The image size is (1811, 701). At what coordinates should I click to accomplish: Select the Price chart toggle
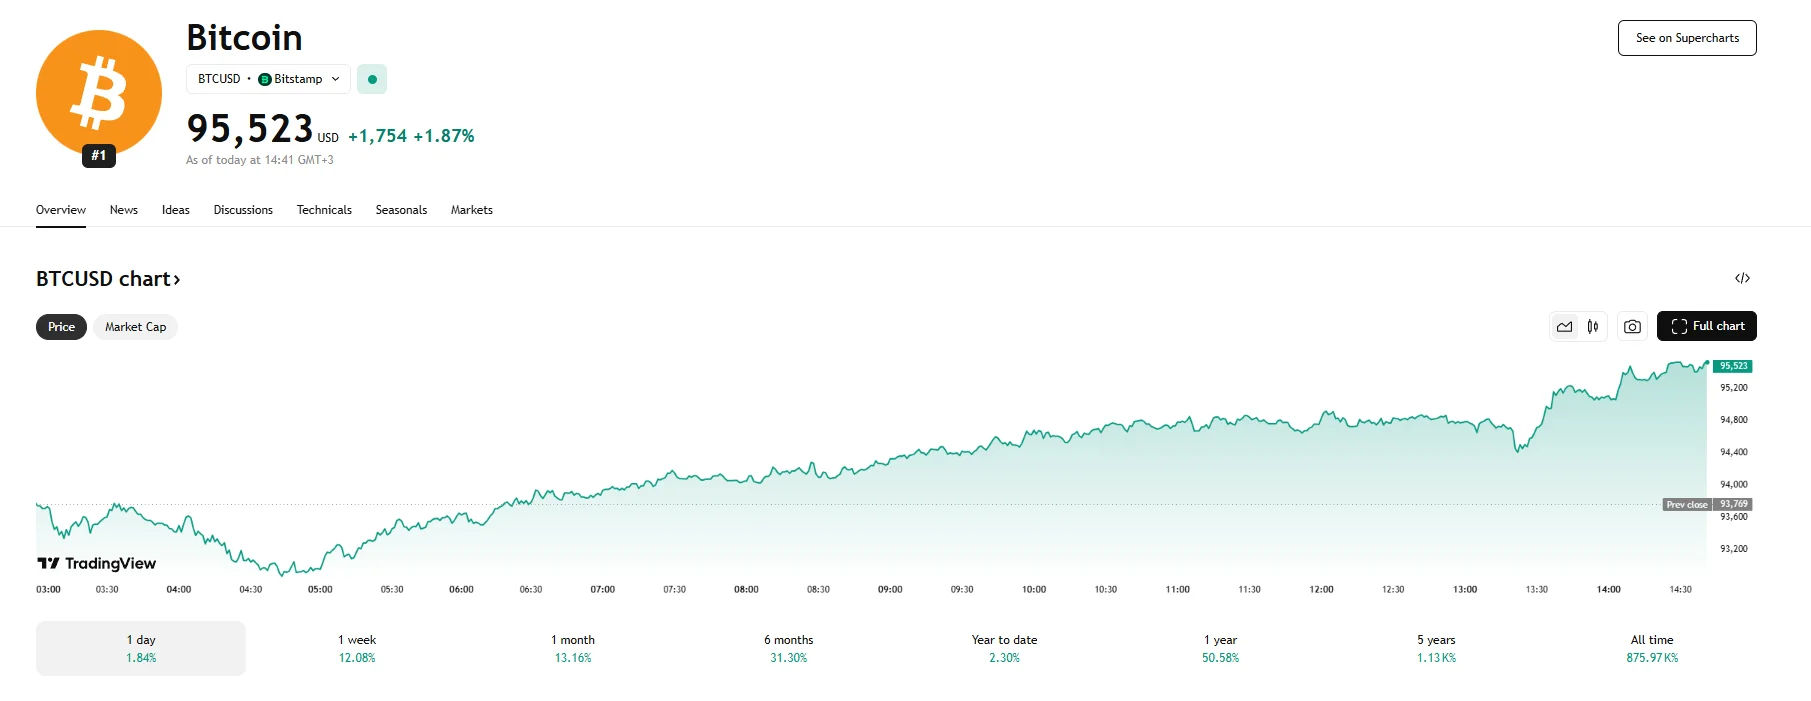pyautogui.click(x=61, y=327)
